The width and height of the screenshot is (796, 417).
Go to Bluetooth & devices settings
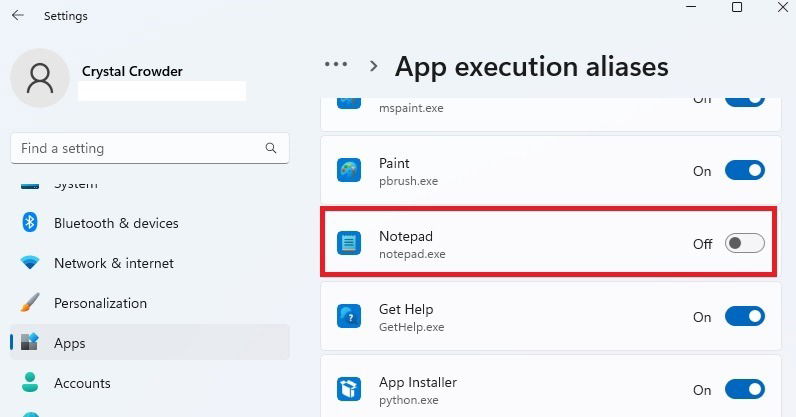point(150,223)
